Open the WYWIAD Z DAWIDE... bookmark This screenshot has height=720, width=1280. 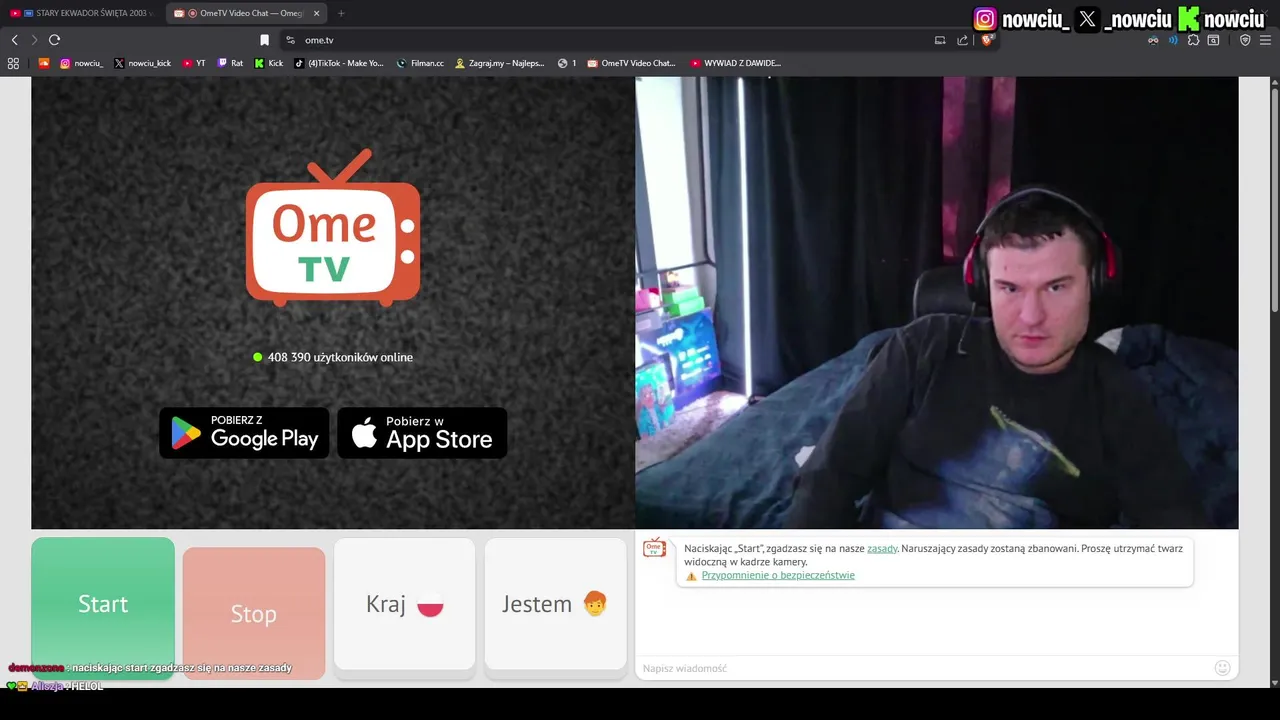736,63
